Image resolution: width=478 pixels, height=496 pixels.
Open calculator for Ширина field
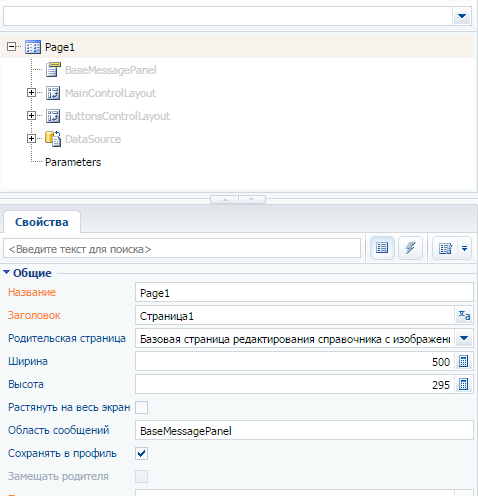point(464,361)
